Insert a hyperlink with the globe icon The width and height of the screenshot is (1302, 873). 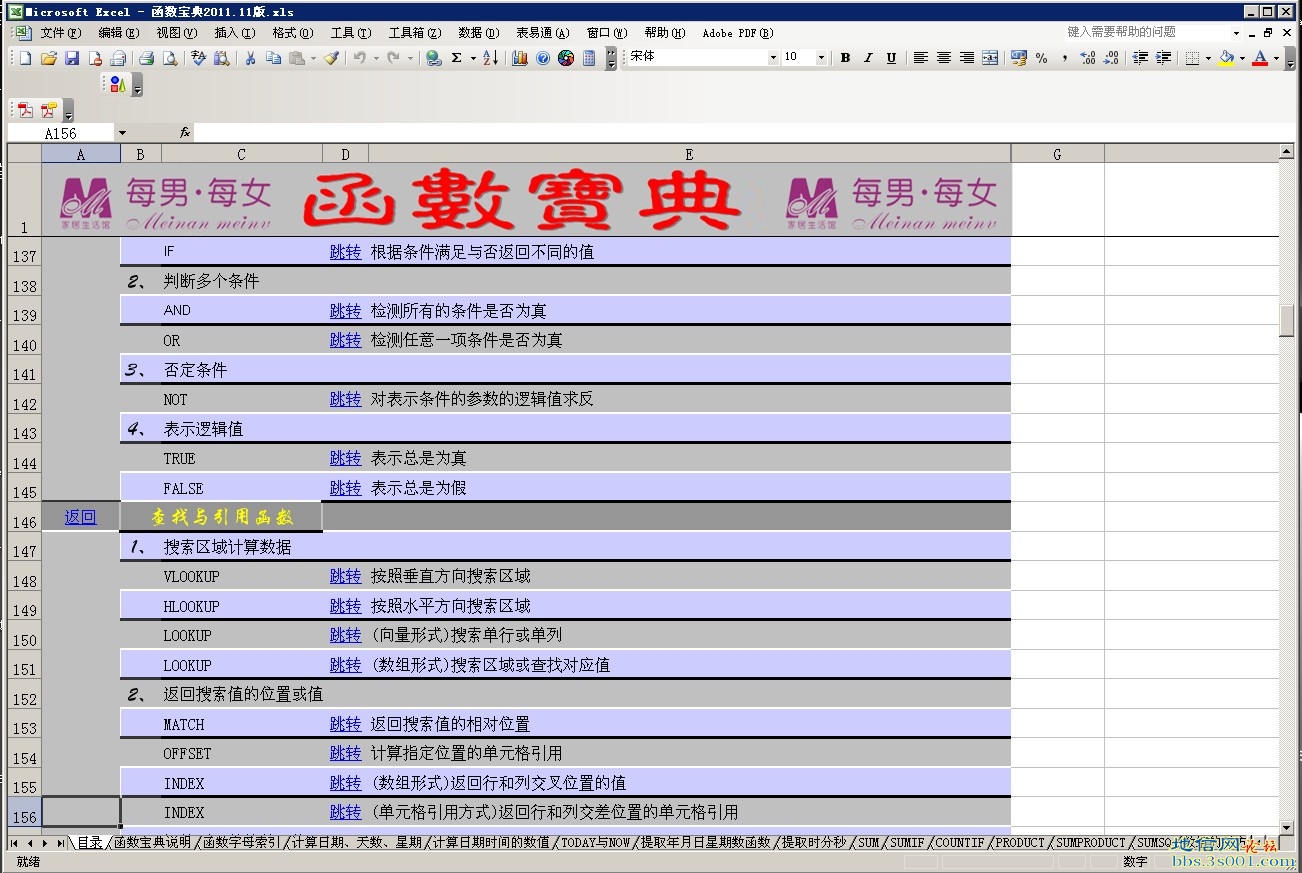point(433,58)
